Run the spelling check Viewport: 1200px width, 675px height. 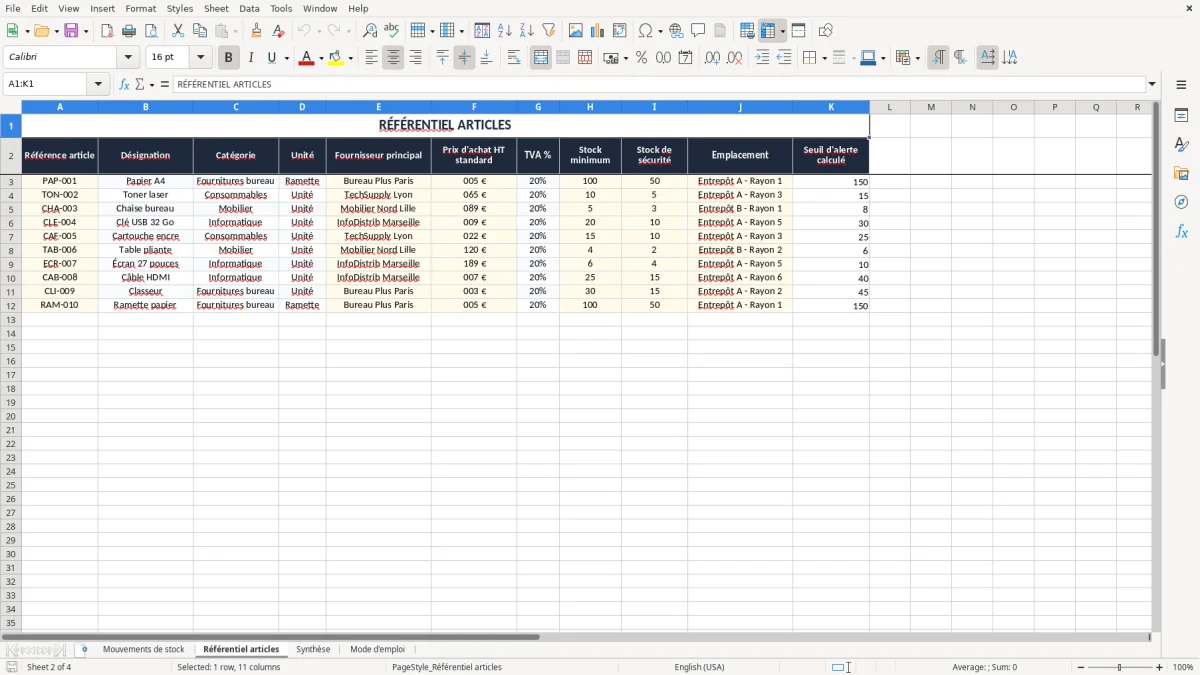[391, 31]
